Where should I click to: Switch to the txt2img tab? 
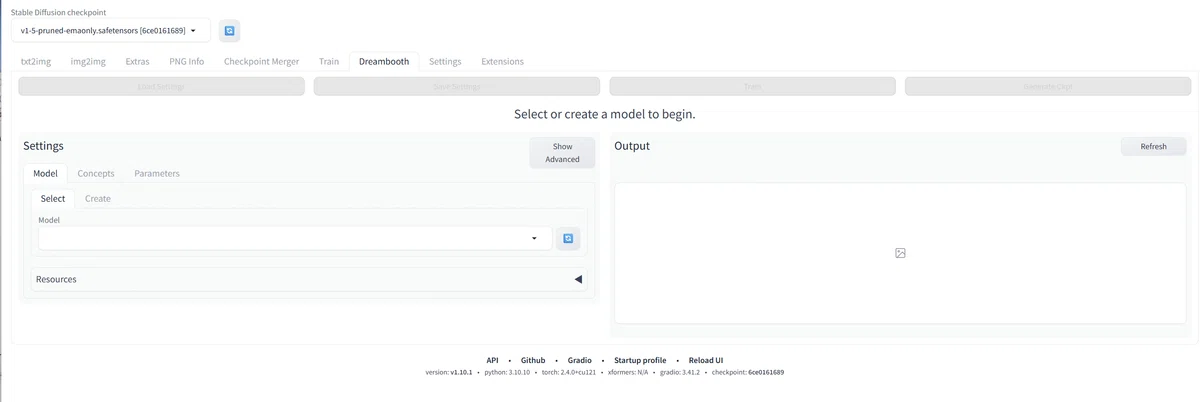pyautogui.click(x=37, y=61)
